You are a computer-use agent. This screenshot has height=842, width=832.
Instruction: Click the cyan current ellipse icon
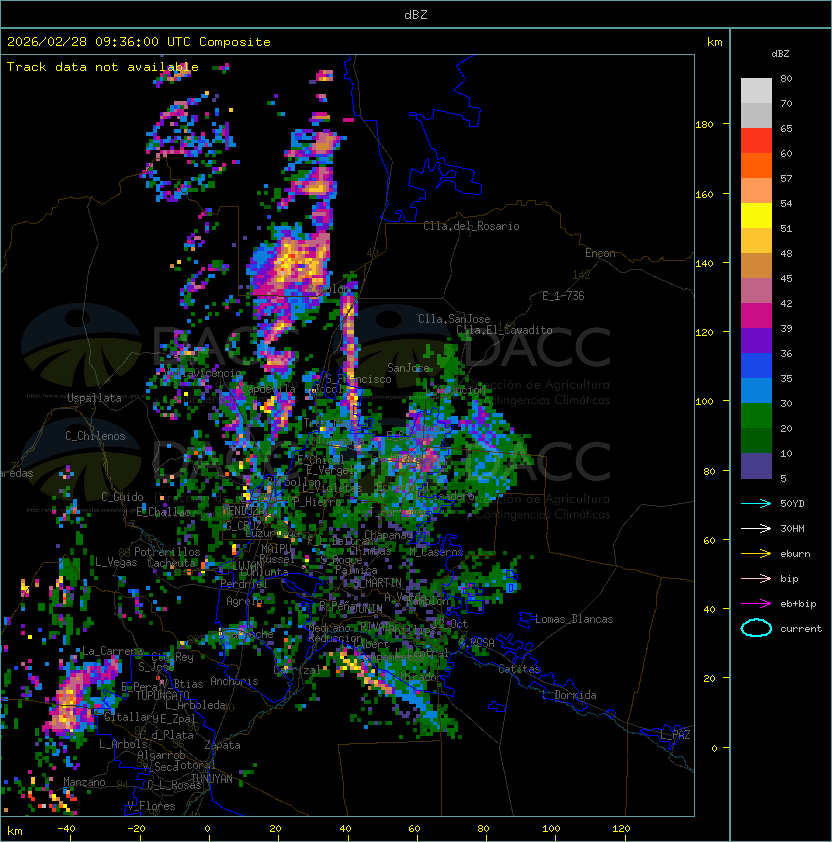756,628
